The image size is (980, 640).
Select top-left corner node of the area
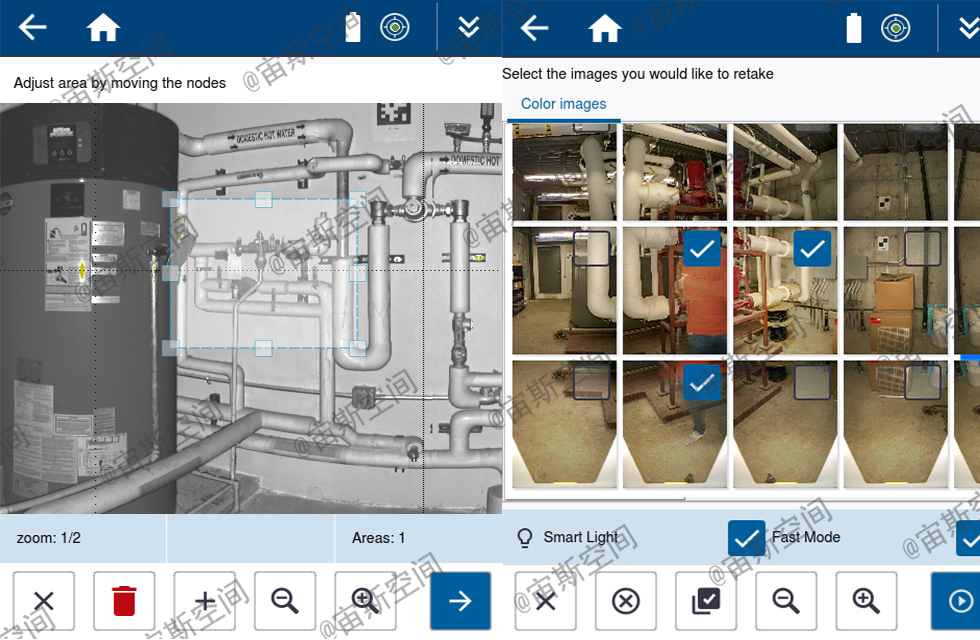coord(171,199)
